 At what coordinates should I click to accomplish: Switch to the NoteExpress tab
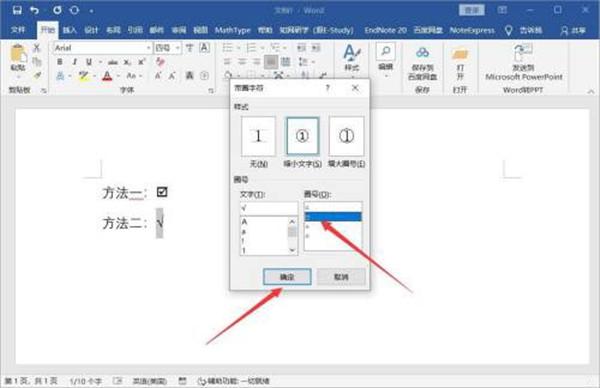pyautogui.click(x=472, y=30)
